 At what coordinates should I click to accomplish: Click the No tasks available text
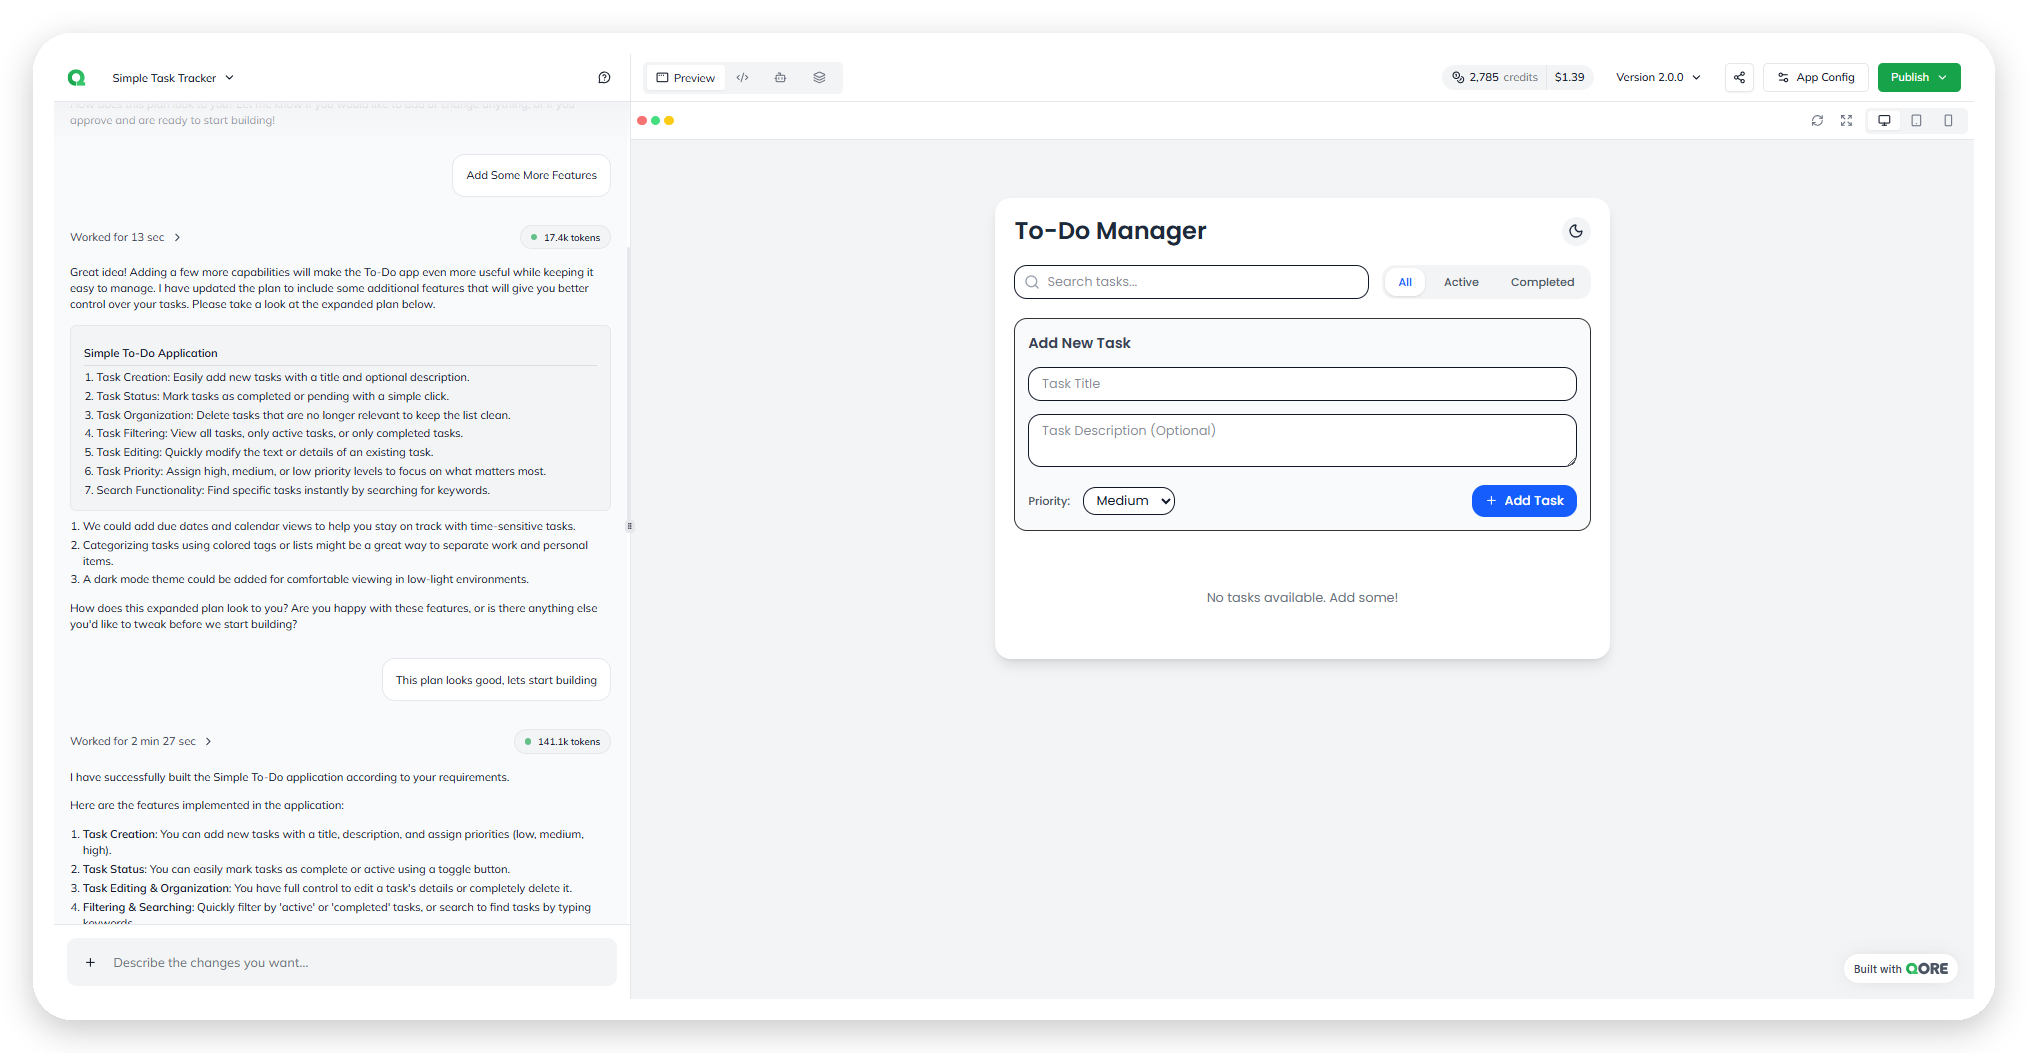pos(1302,598)
